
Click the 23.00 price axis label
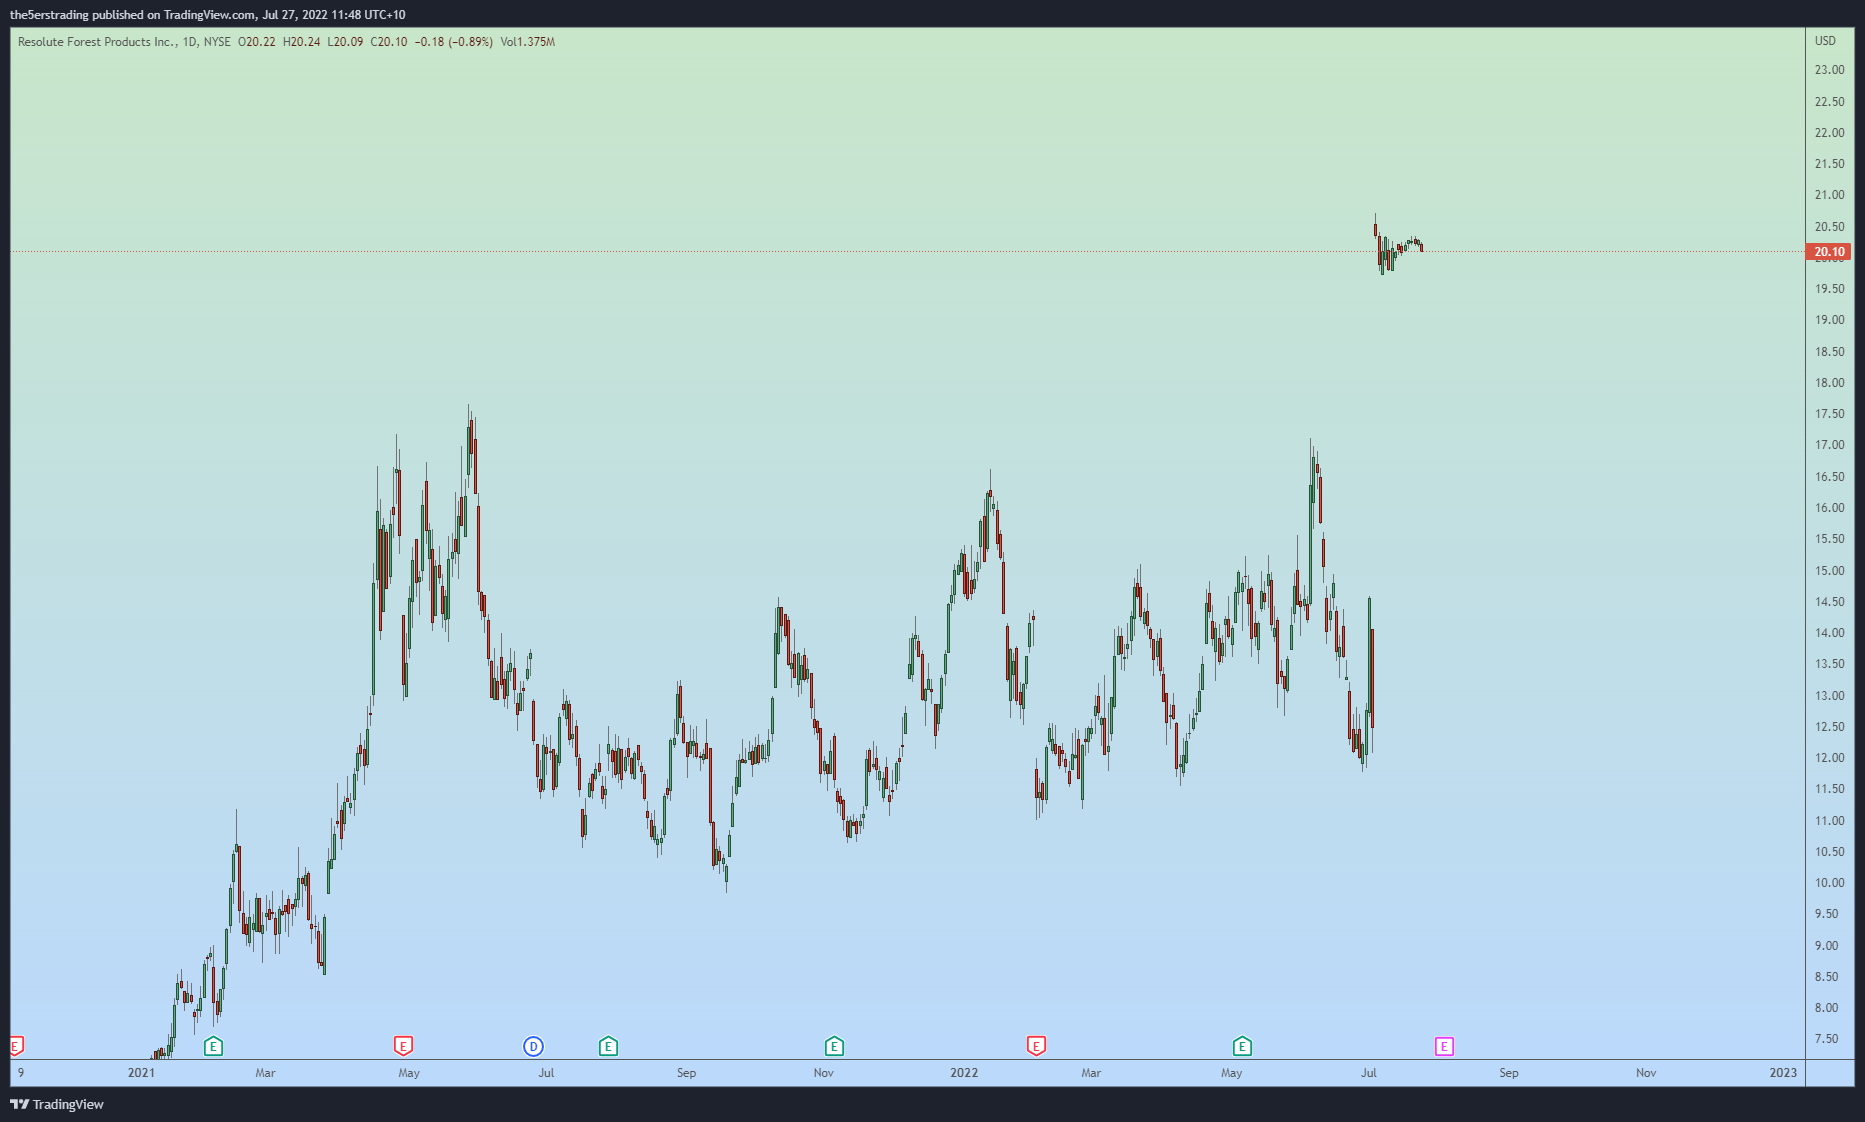coord(1829,70)
